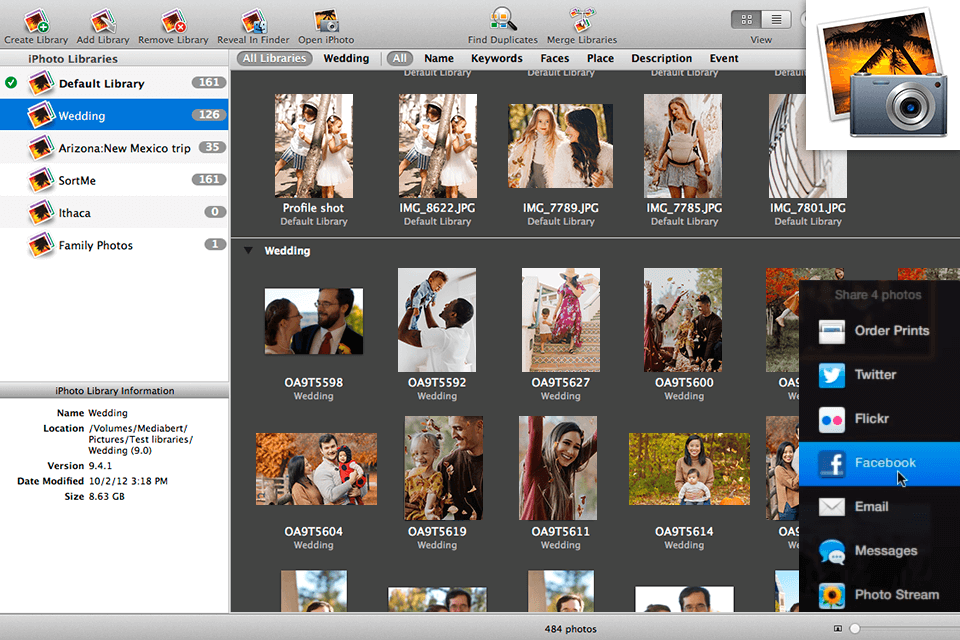Click the Merge Libraries icon

click(x=582, y=20)
